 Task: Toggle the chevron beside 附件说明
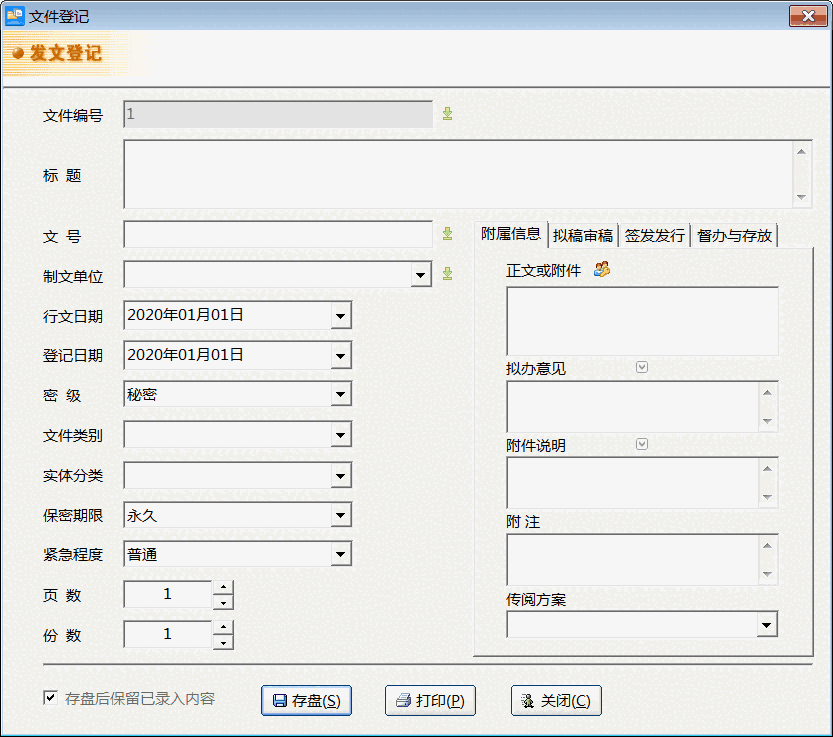click(x=640, y=443)
